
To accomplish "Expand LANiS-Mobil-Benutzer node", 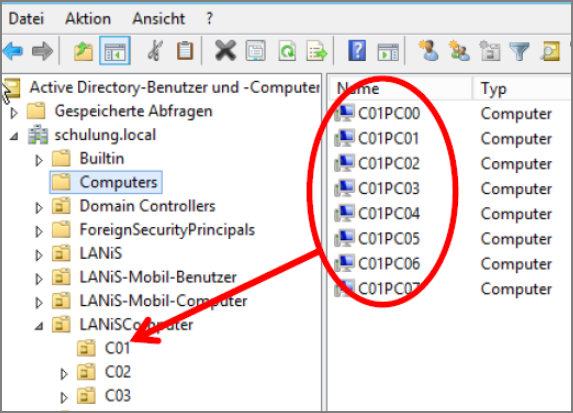I will click(x=39, y=279).
